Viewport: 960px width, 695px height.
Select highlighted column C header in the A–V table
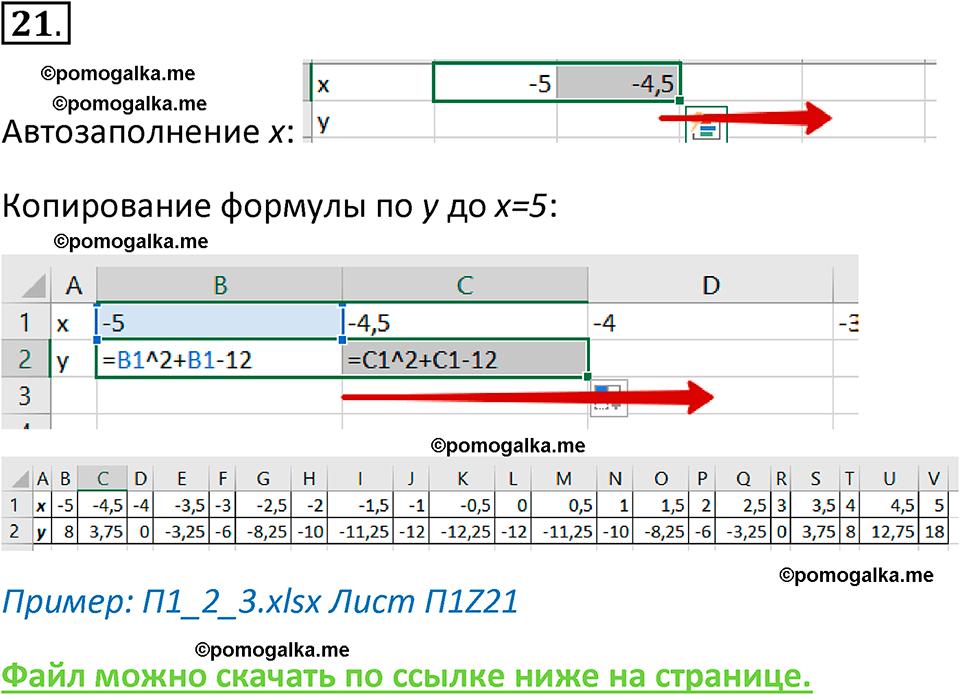point(103,478)
